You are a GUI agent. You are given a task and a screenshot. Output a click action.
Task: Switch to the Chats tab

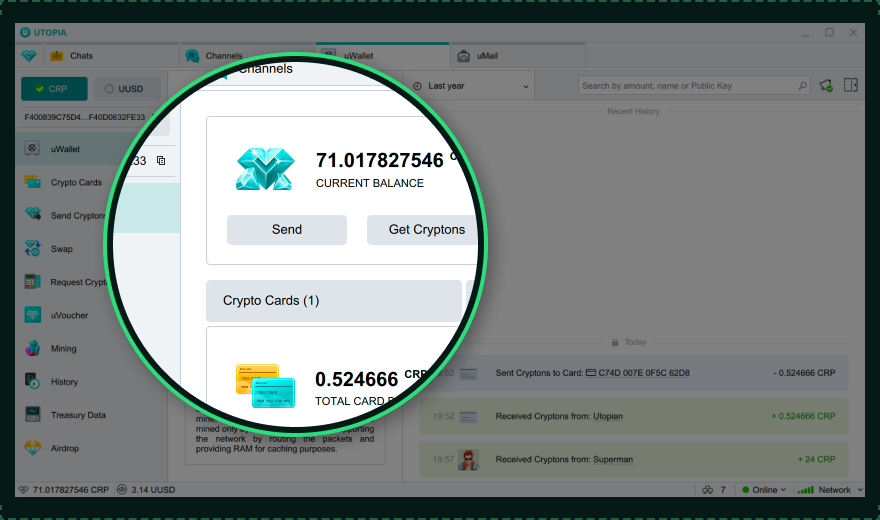pyautogui.click(x=109, y=56)
